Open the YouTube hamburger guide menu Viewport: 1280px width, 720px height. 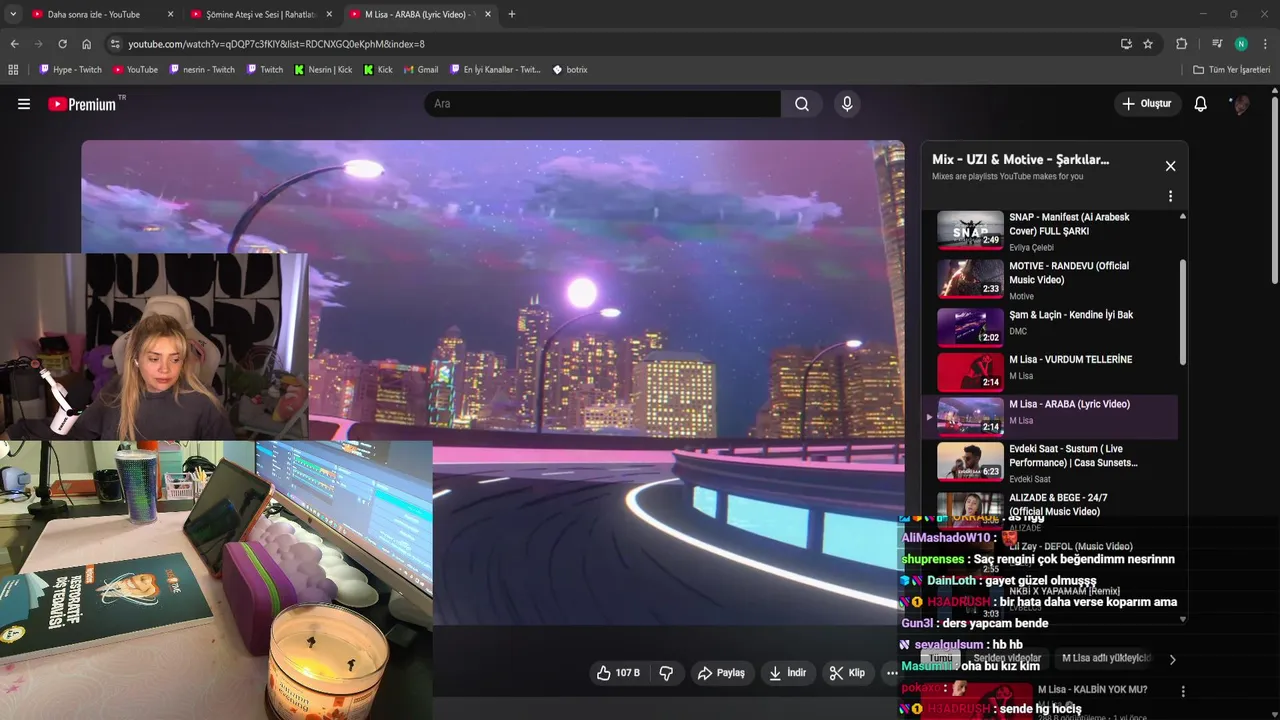pyautogui.click(x=24, y=104)
